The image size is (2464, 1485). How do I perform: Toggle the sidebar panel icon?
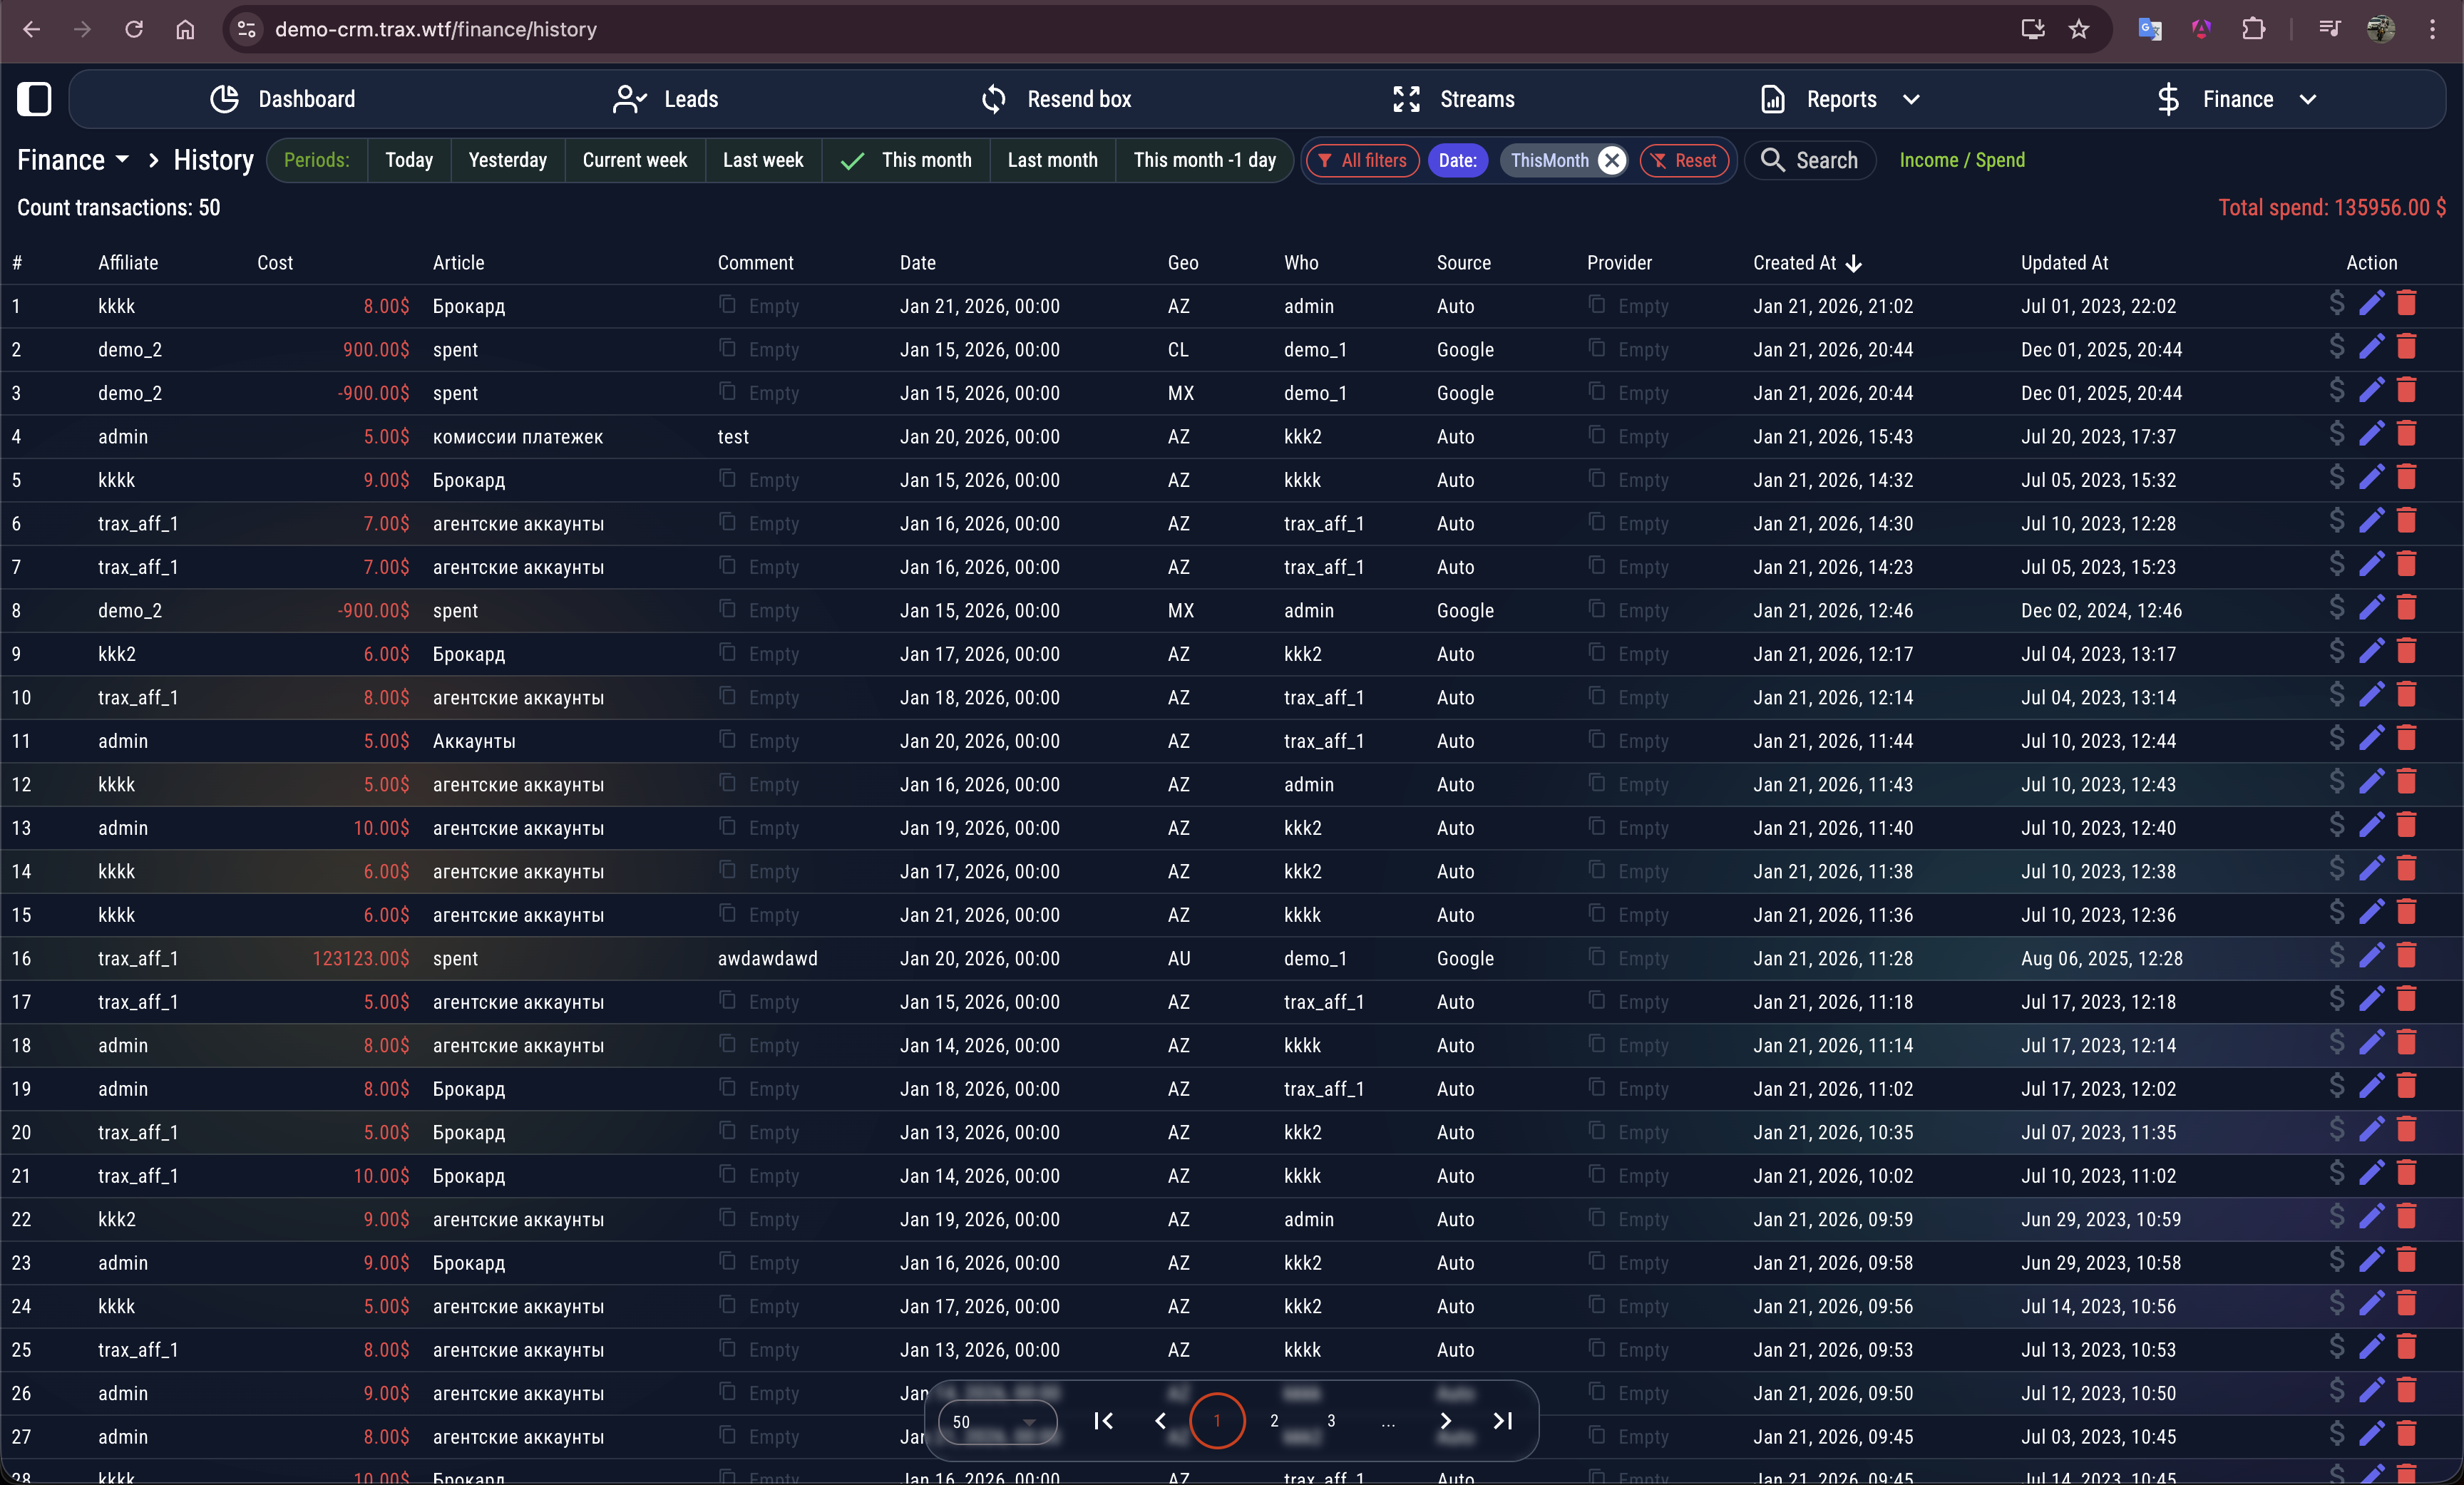click(34, 99)
